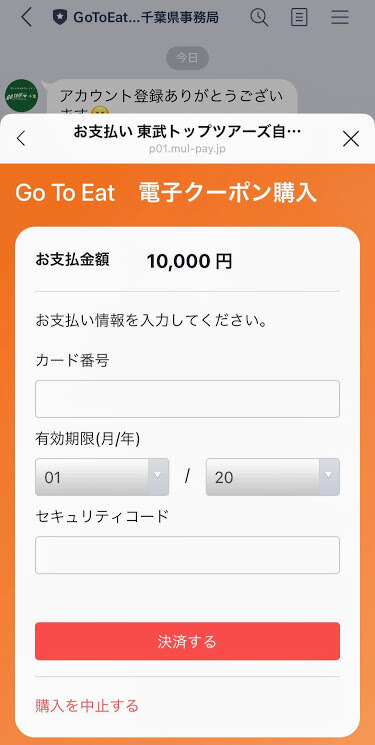Expand the expiry year dropdown showing 20

click(273, 477)
